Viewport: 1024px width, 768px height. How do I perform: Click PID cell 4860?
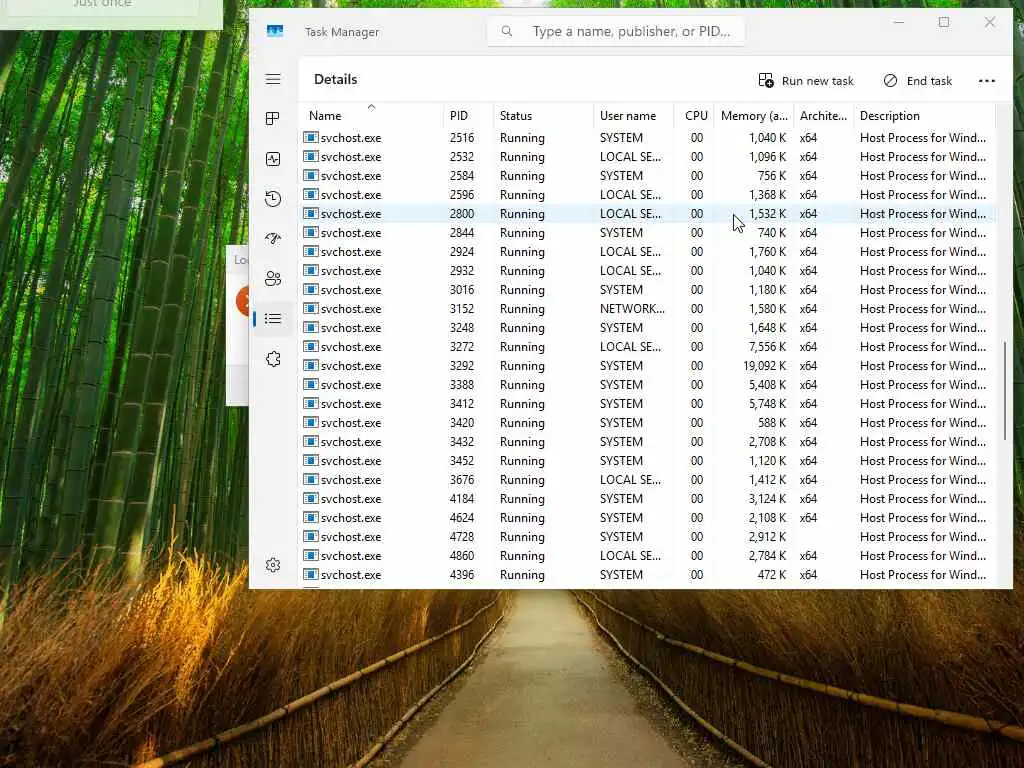tap(462, 555)
